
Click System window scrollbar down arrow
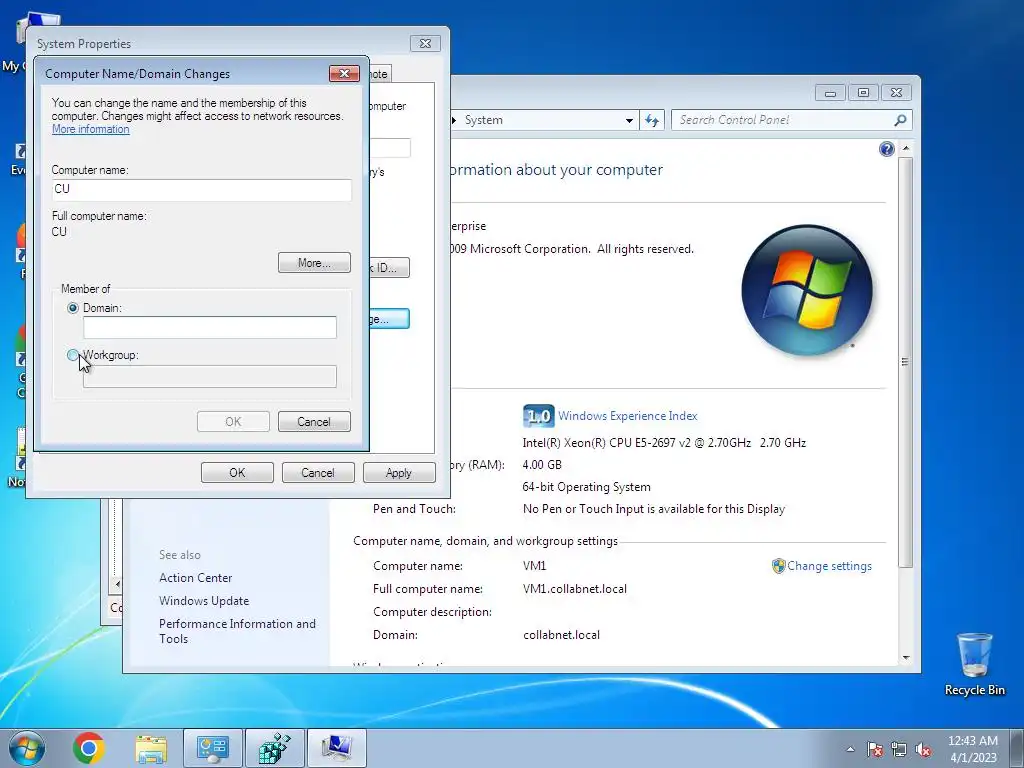click(x=906, y=658)
